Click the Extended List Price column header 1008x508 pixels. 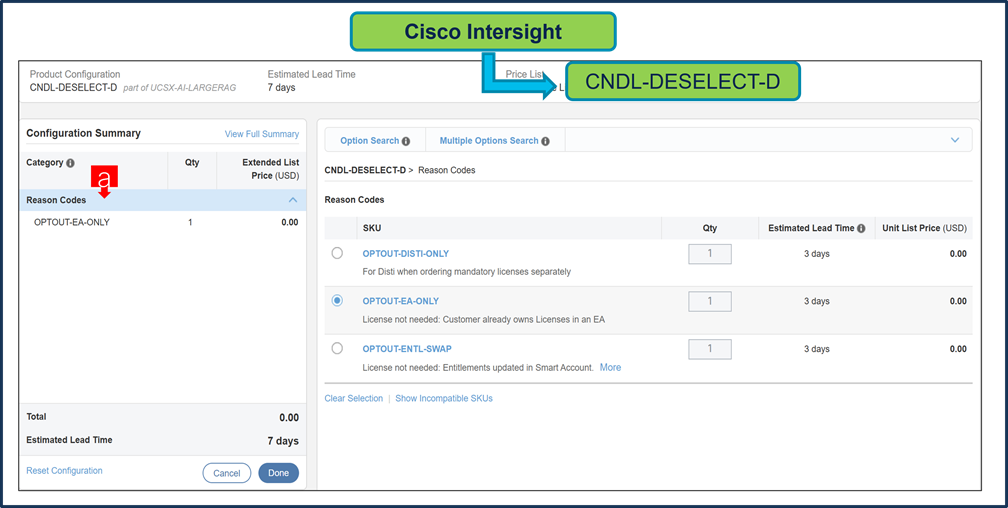[271, 169]
